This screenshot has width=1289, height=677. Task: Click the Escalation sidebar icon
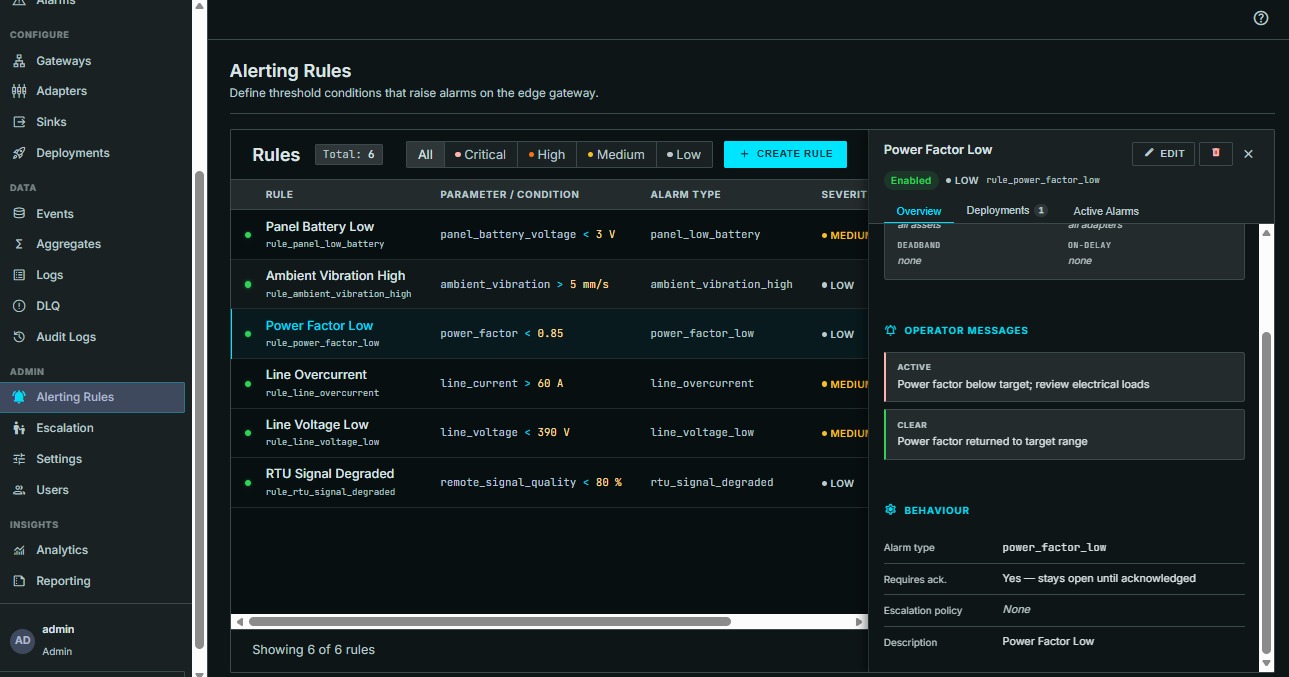pos(19,428)
